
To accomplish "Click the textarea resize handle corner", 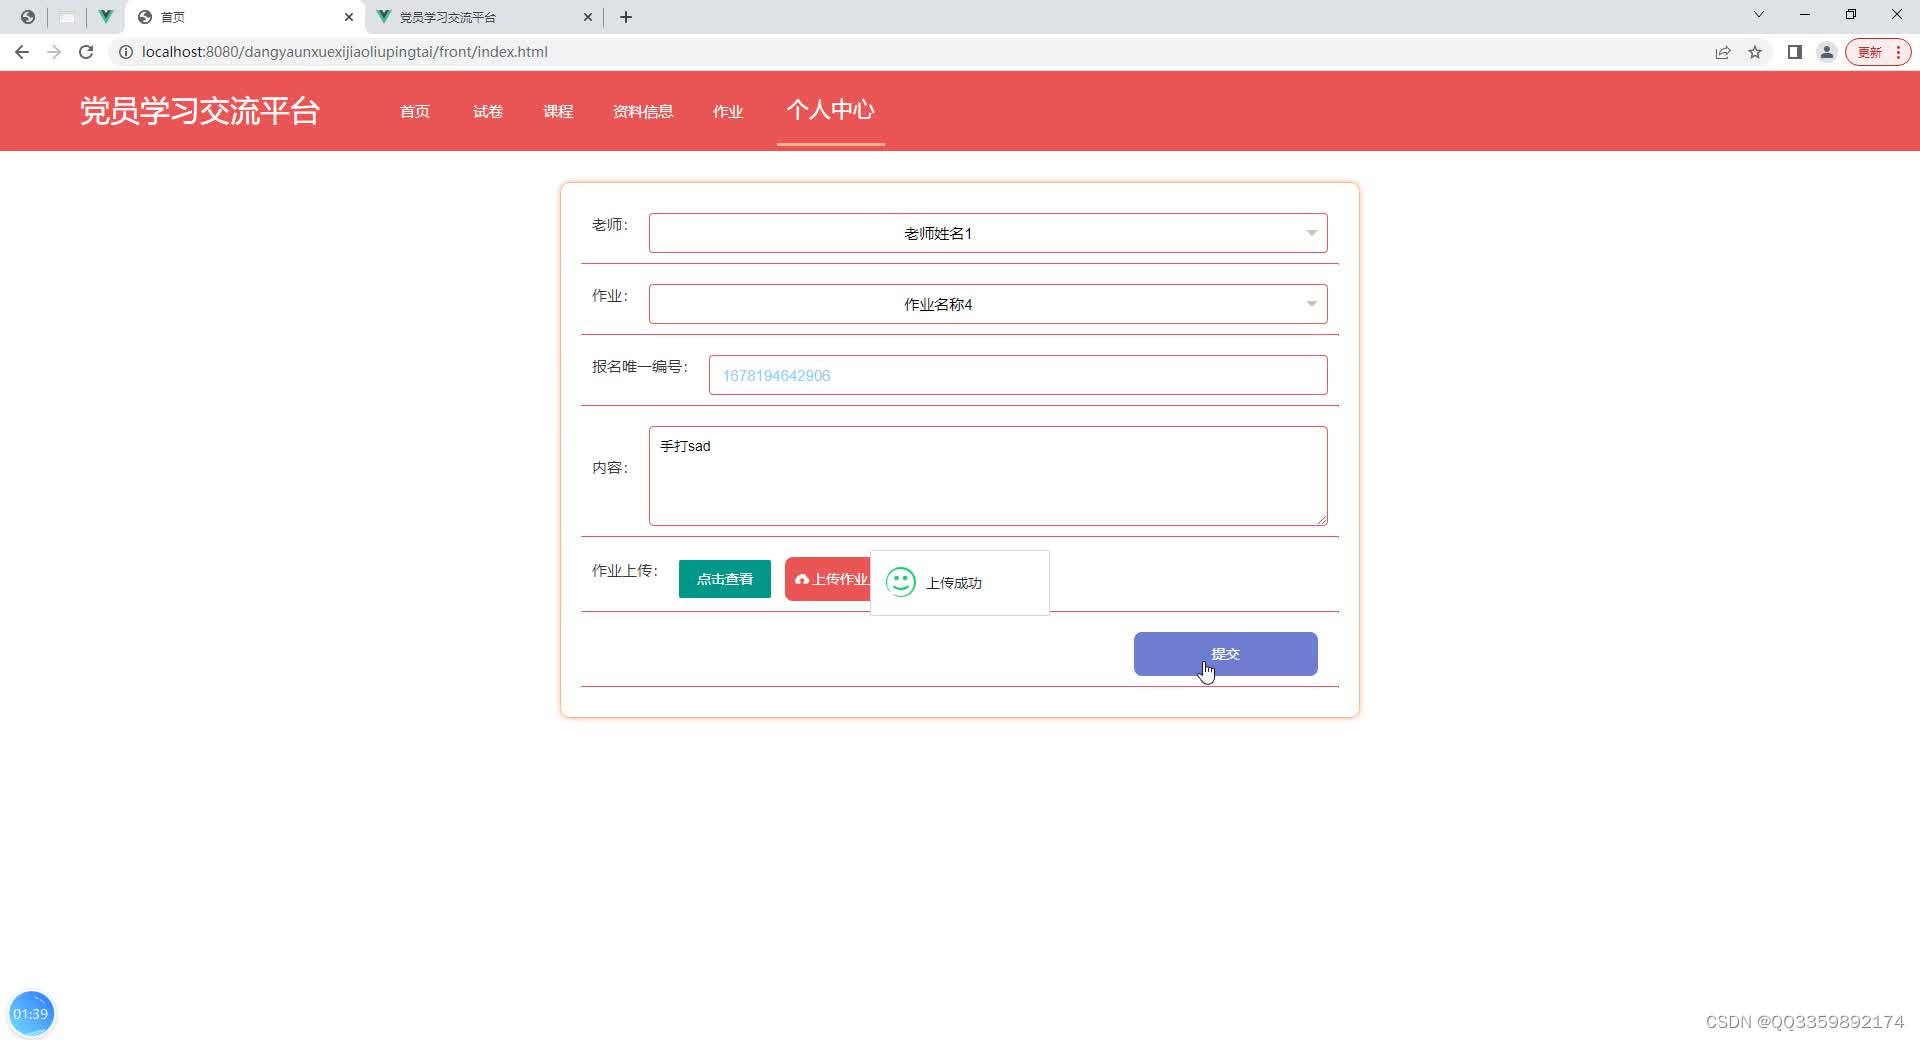I will (1321, 519).
